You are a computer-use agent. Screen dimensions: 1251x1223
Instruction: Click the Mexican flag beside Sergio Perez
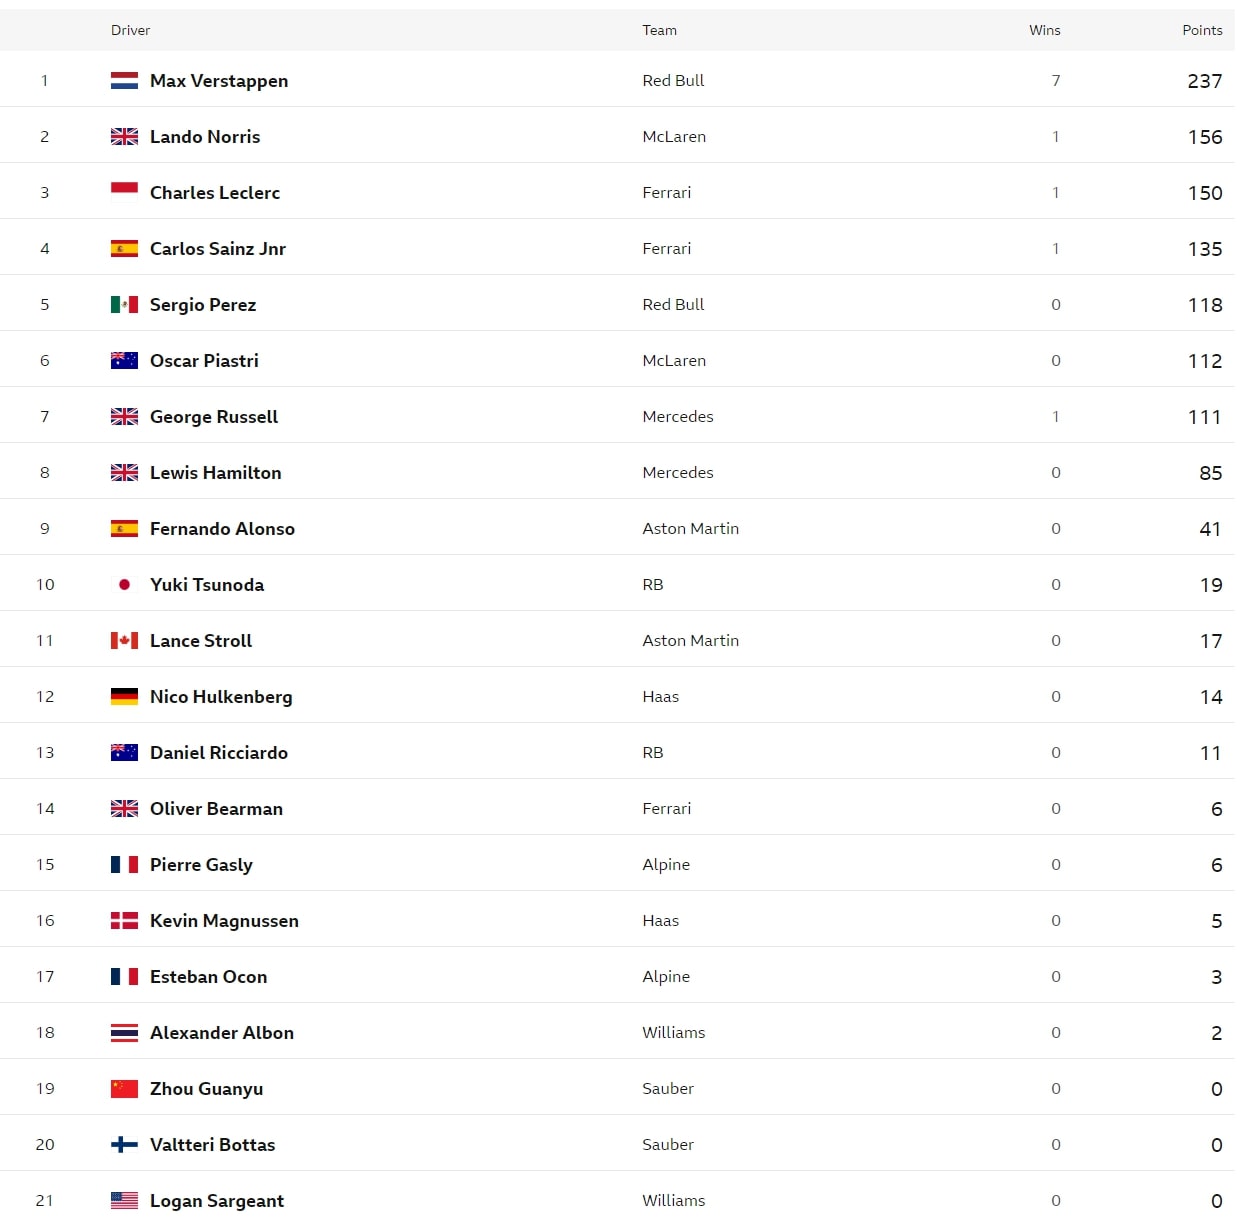pyautogui.click(x=124, y=305)
